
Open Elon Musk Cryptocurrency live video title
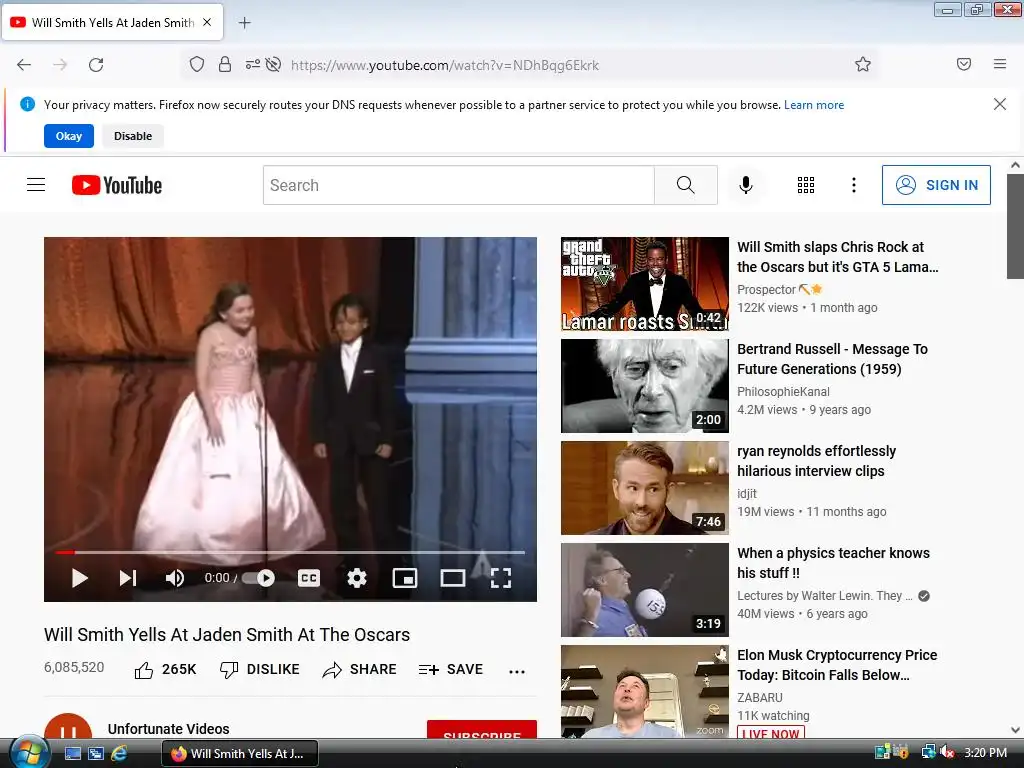click(x=837, y=665)
